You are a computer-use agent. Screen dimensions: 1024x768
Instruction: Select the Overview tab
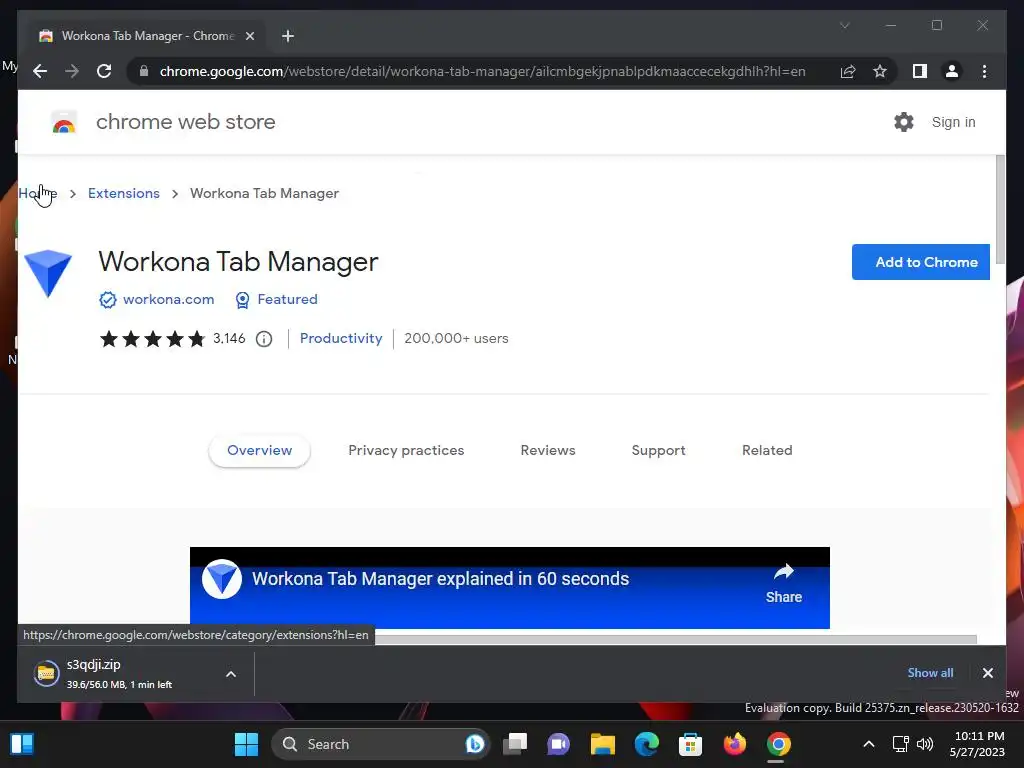click(x=259, y=451)
